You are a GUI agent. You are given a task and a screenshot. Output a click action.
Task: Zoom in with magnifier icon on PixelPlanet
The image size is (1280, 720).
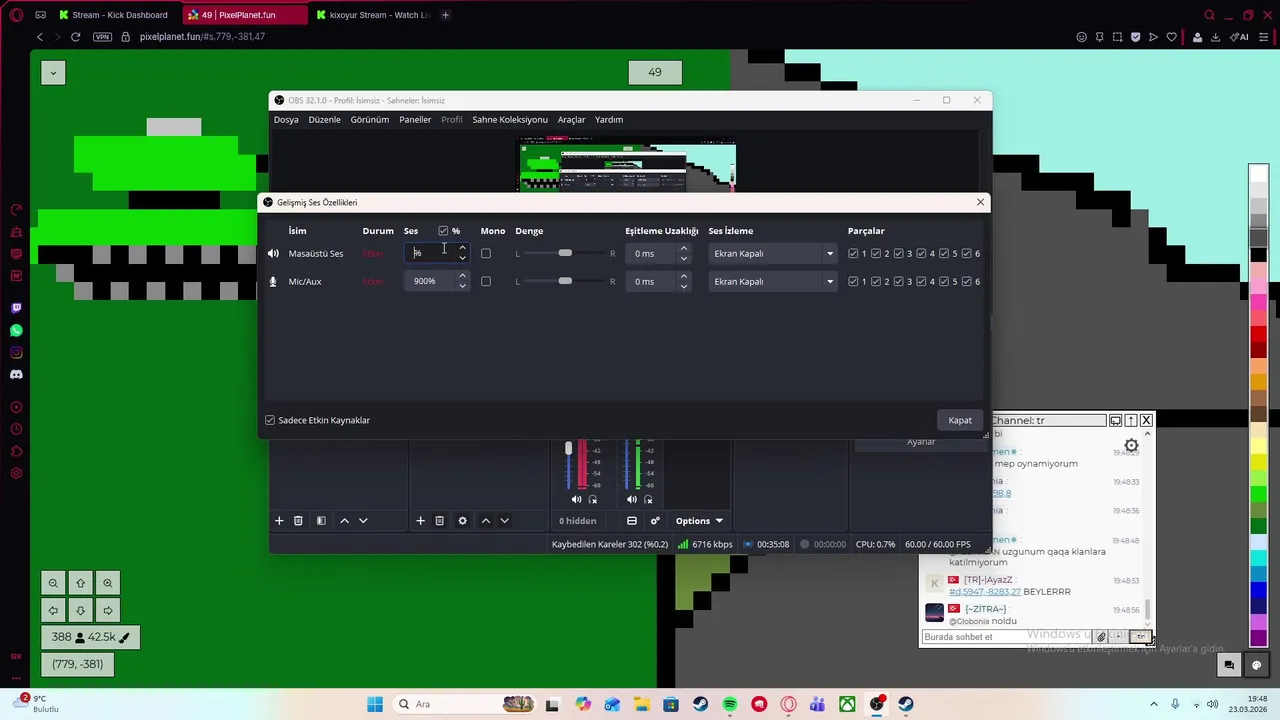(x=107, y=583)
